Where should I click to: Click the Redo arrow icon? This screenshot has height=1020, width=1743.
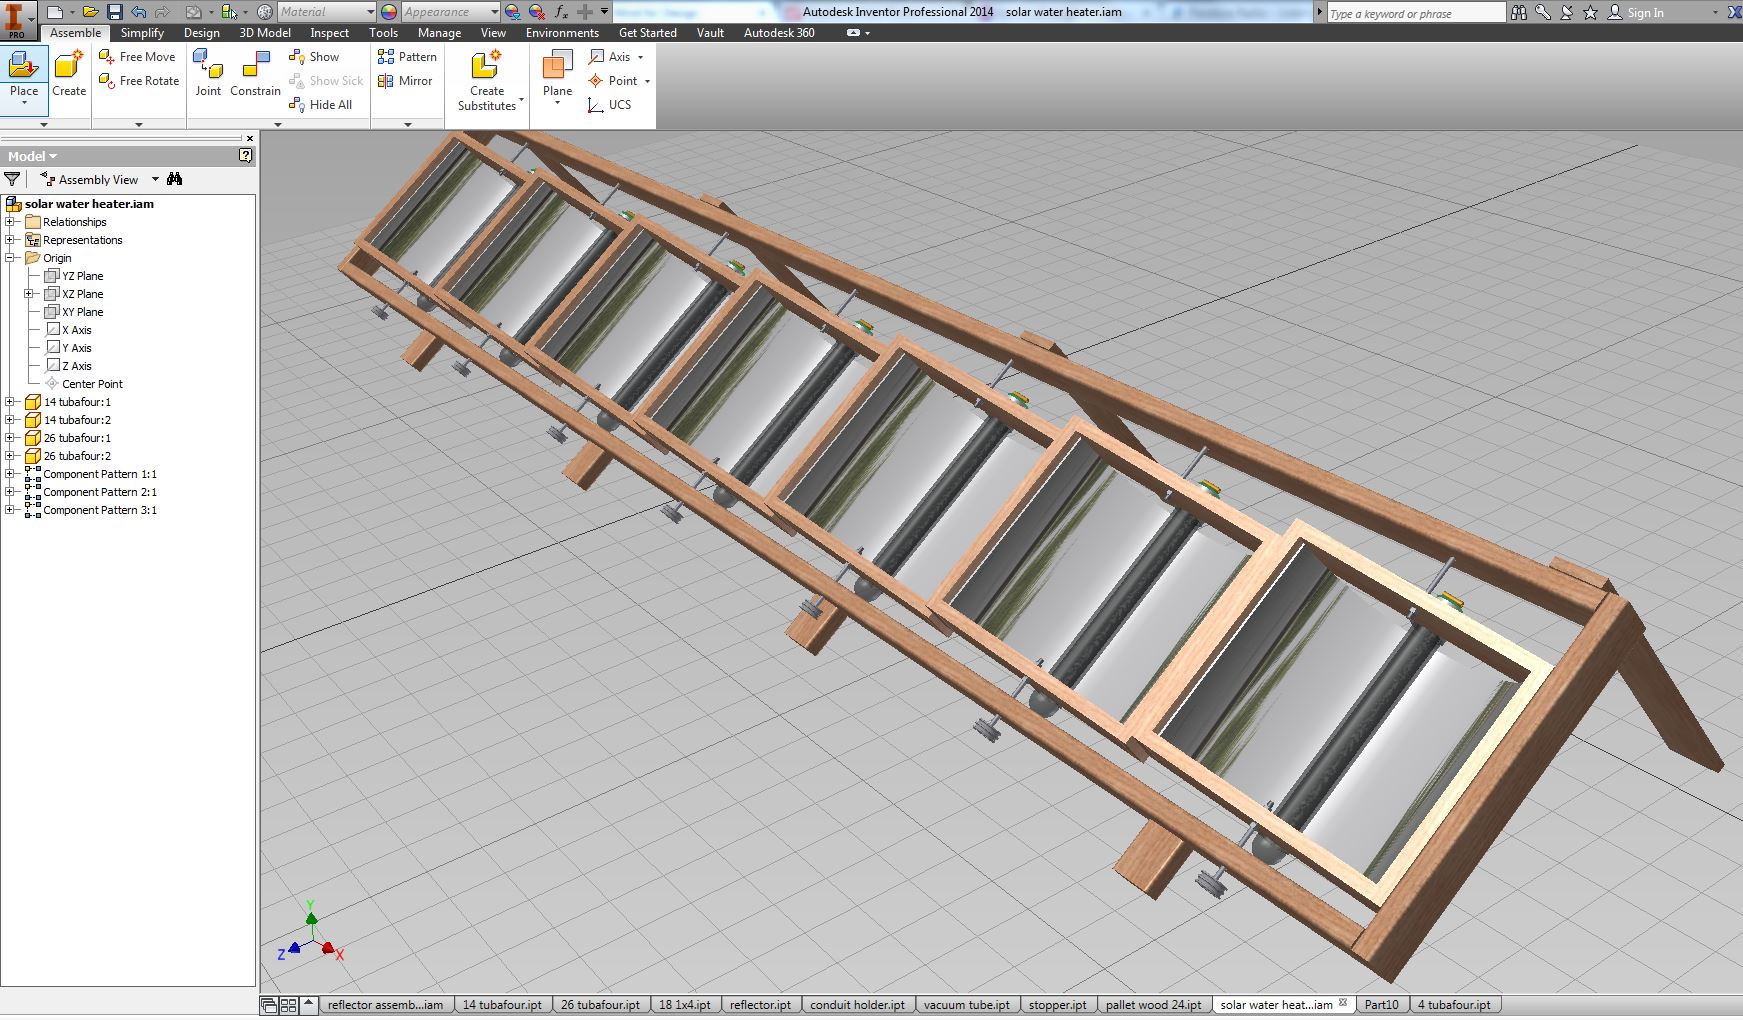coord(162,12)
